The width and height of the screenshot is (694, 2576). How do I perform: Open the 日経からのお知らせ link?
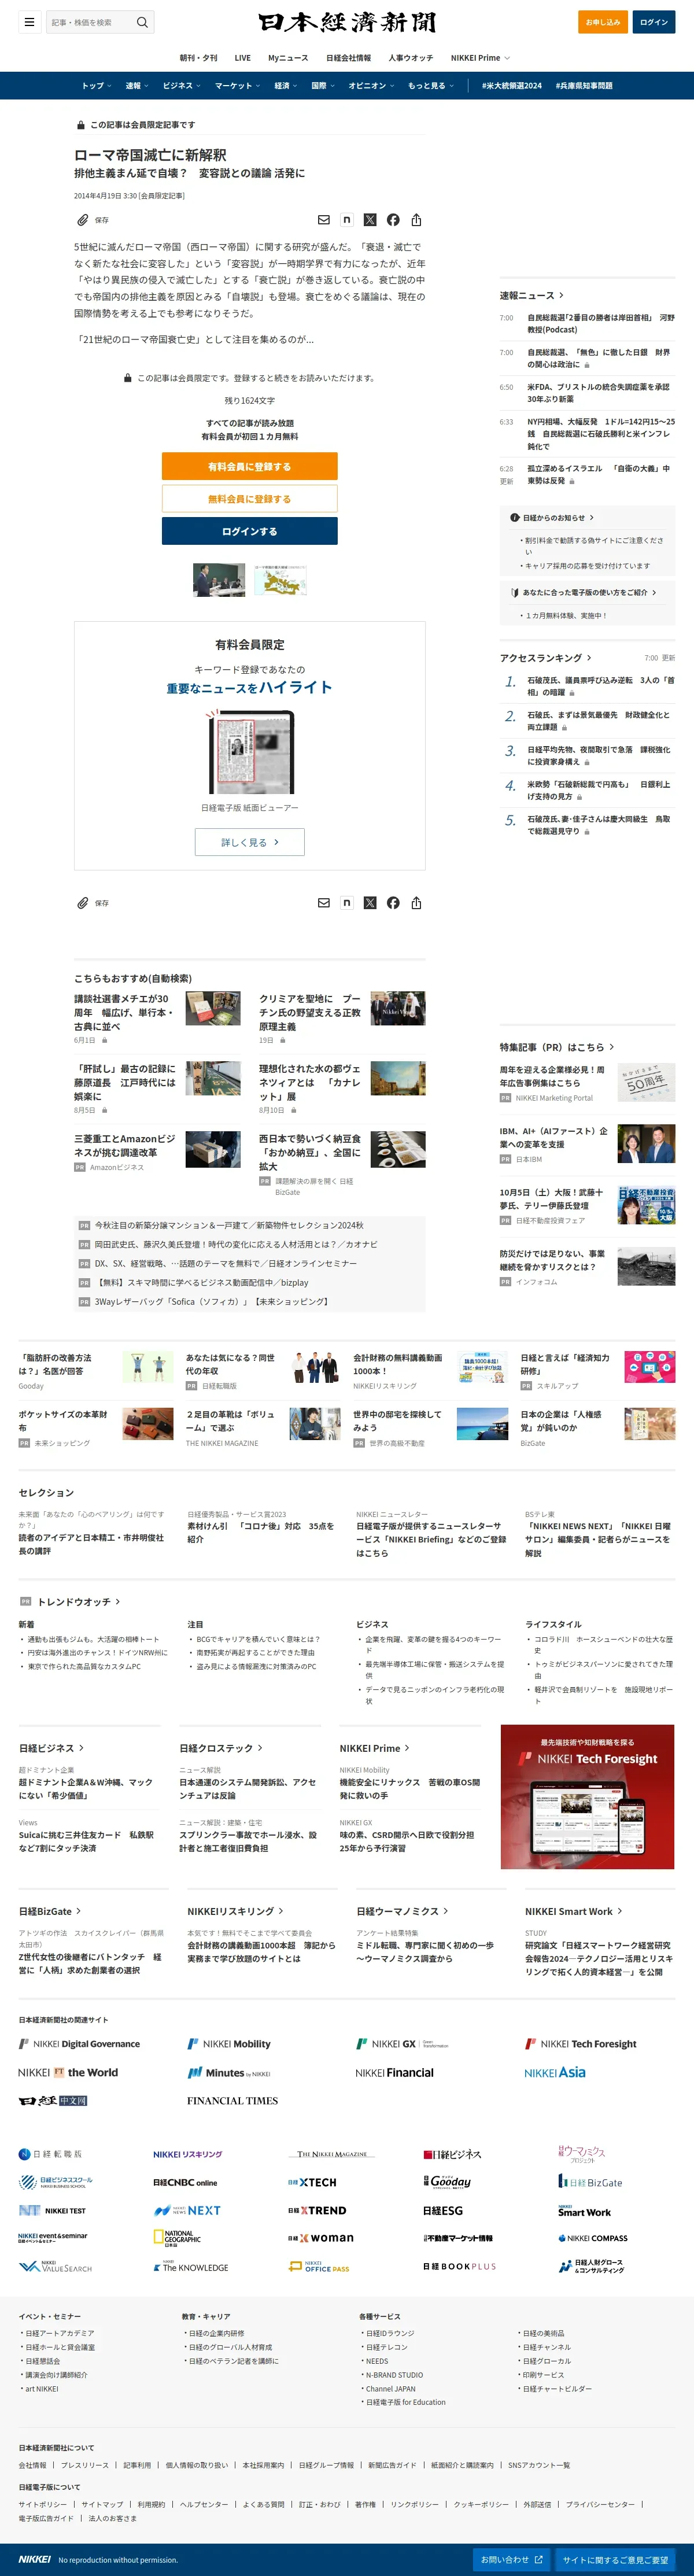tap(558, 517)
